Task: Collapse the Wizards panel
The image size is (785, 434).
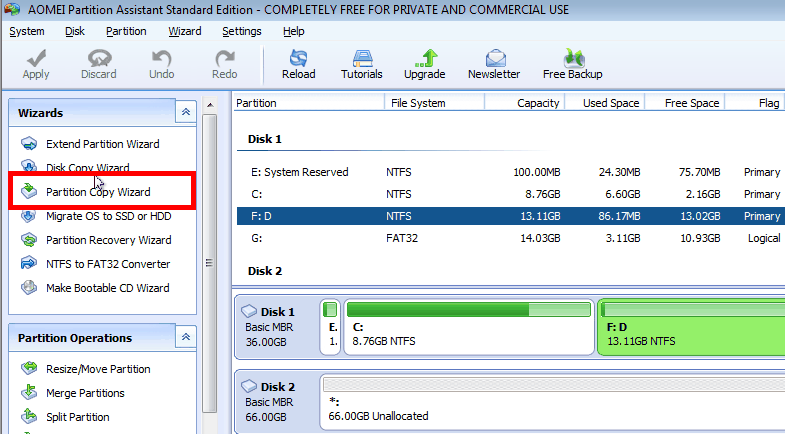Action: (x=186, y=112)
